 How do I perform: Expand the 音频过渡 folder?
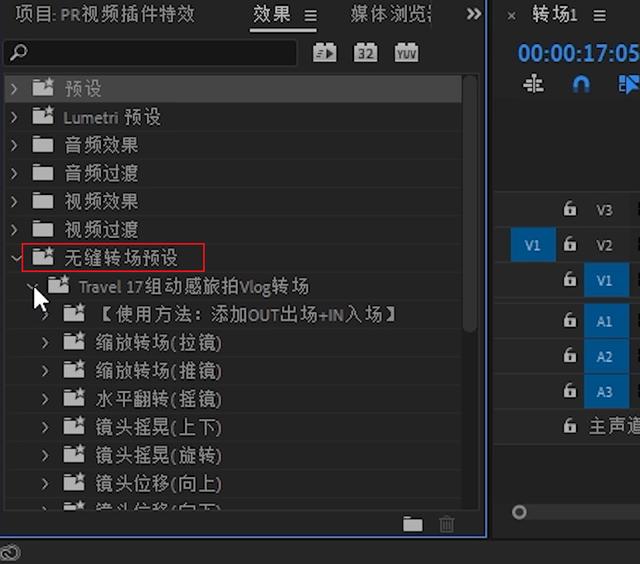click(14, 173)
